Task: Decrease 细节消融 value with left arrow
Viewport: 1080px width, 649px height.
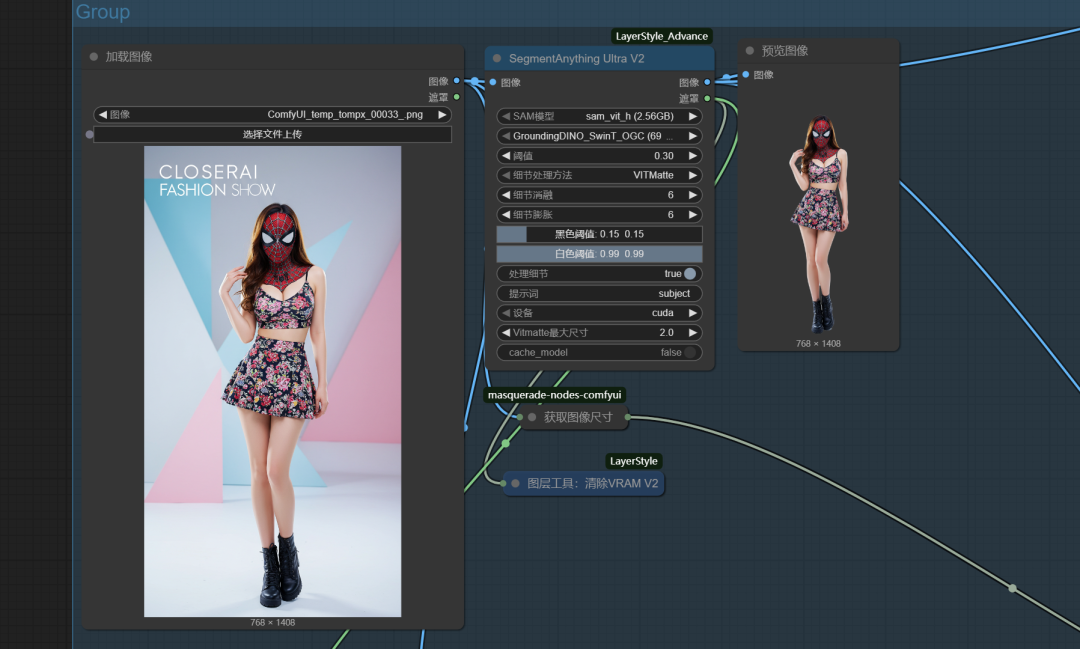Action: tap(506, 195)
